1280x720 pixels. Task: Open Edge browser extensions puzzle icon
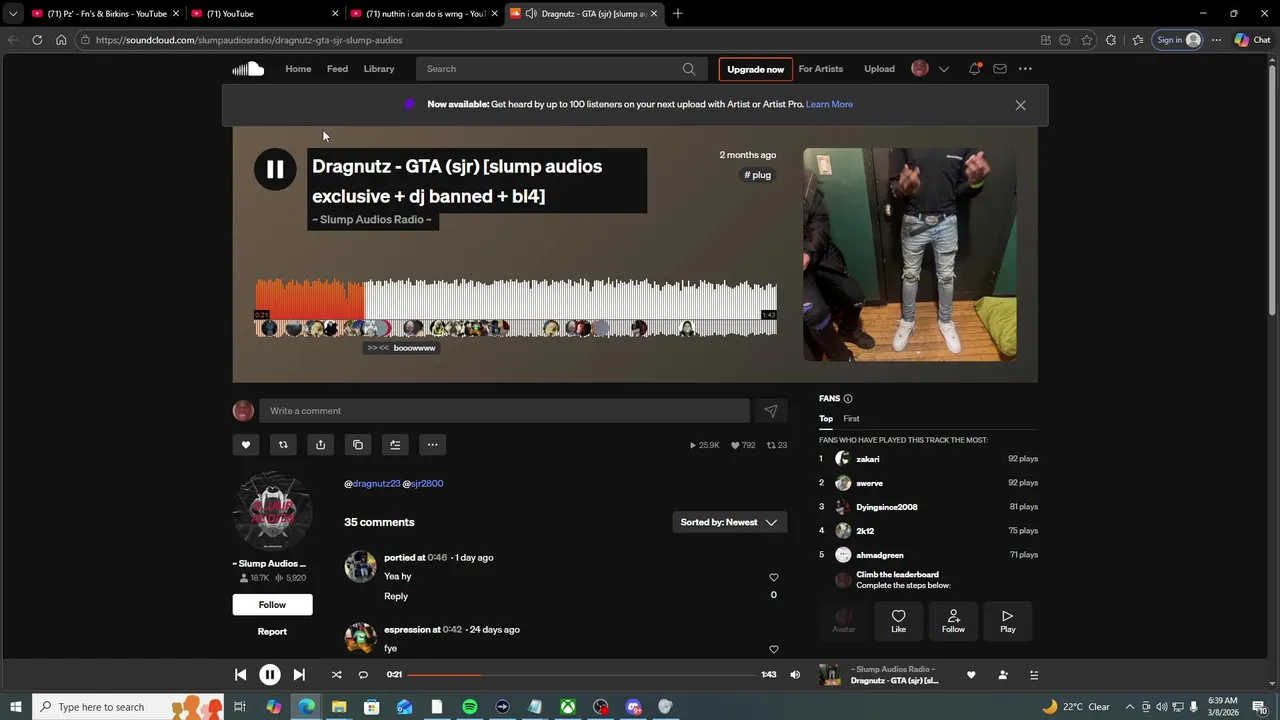[x=1111, y=40]
